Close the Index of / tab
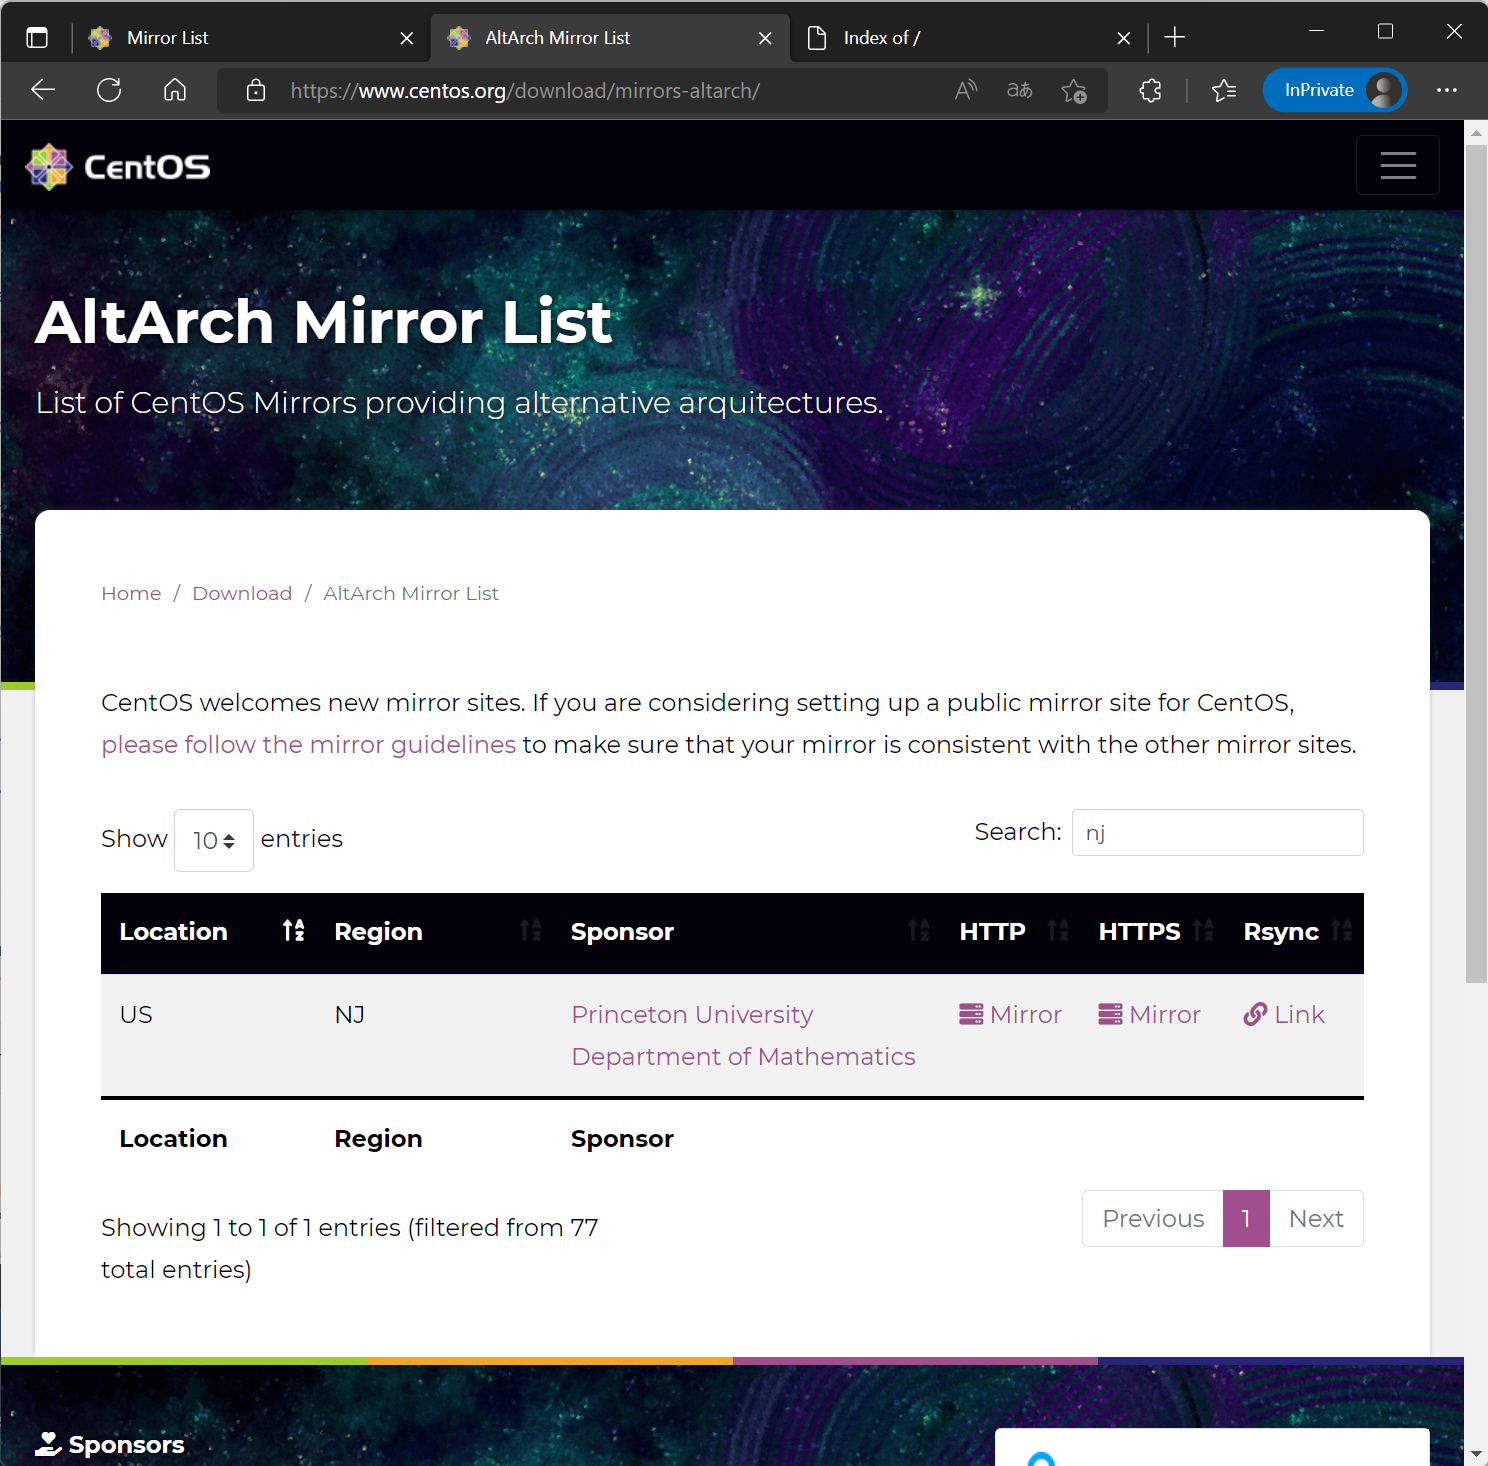Image resolution: width=1488 pixels, height=1466 pixels. (x=1124, y=38)
